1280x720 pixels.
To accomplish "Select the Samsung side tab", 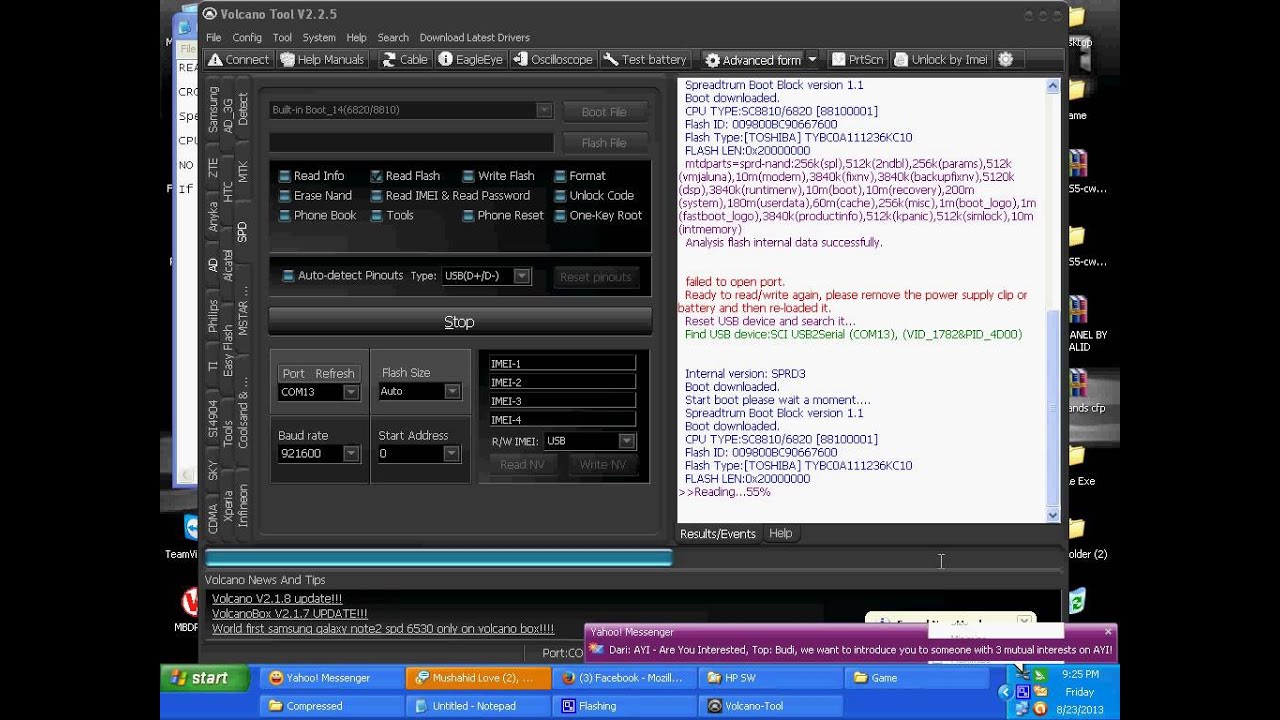I will tap(213, 110).
